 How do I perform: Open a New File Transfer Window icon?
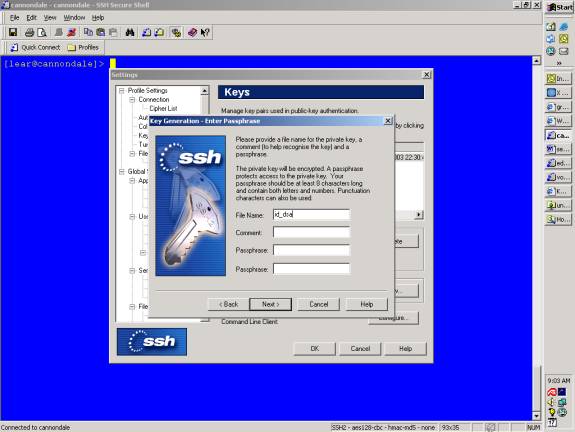[x=159, y=32]
